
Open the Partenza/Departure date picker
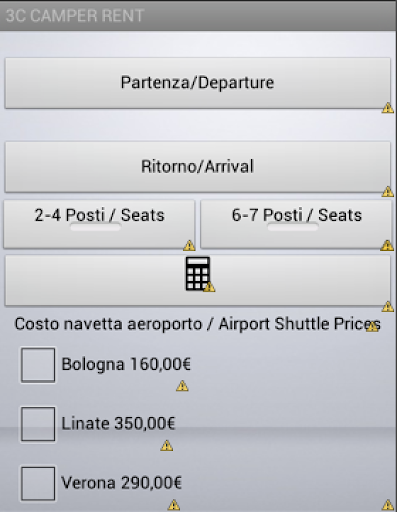point(198,83)
